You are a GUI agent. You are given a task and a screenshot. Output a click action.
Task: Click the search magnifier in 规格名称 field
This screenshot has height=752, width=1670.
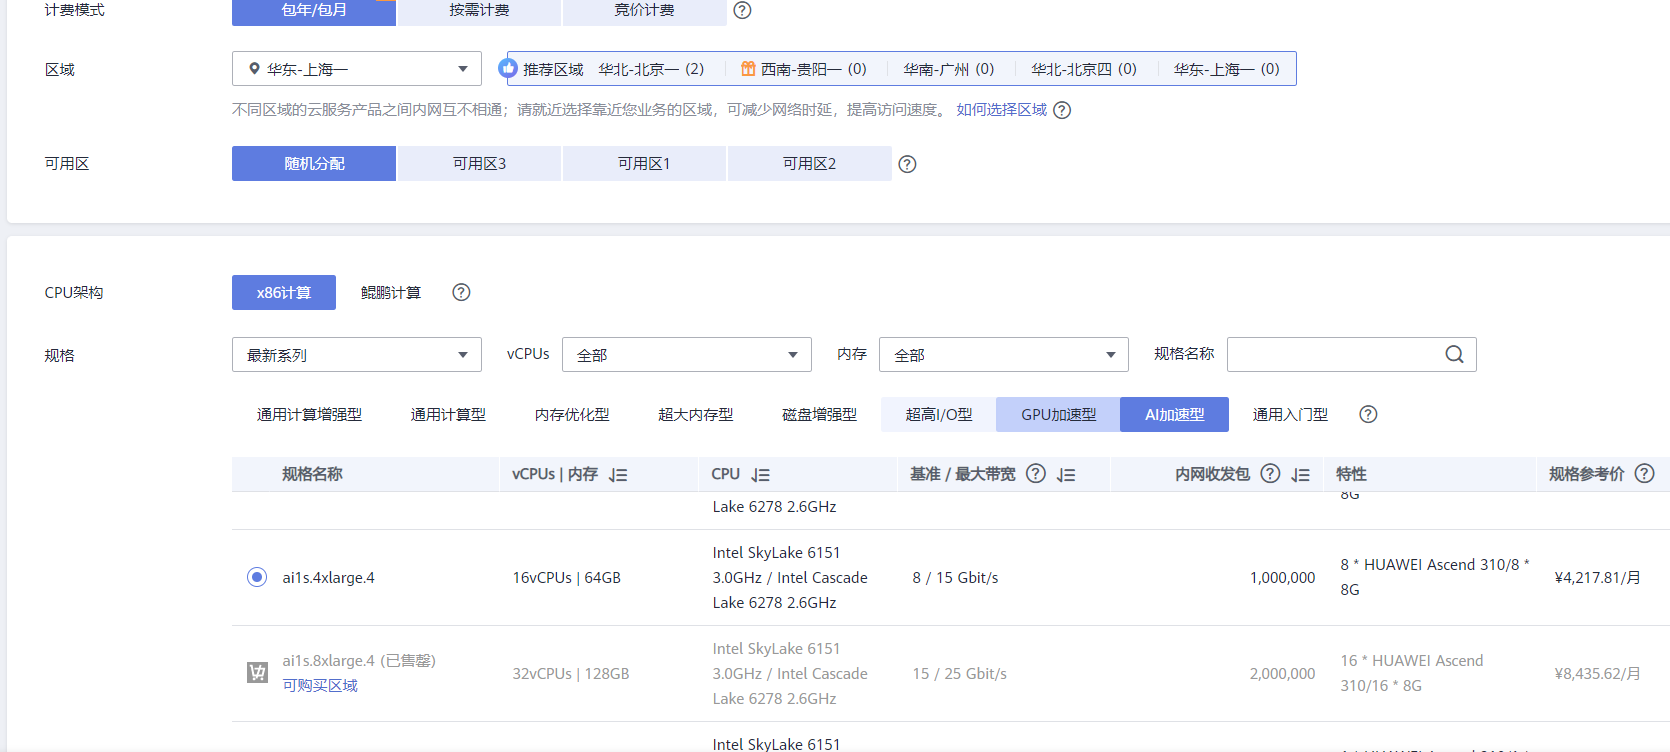point(1454,354)
